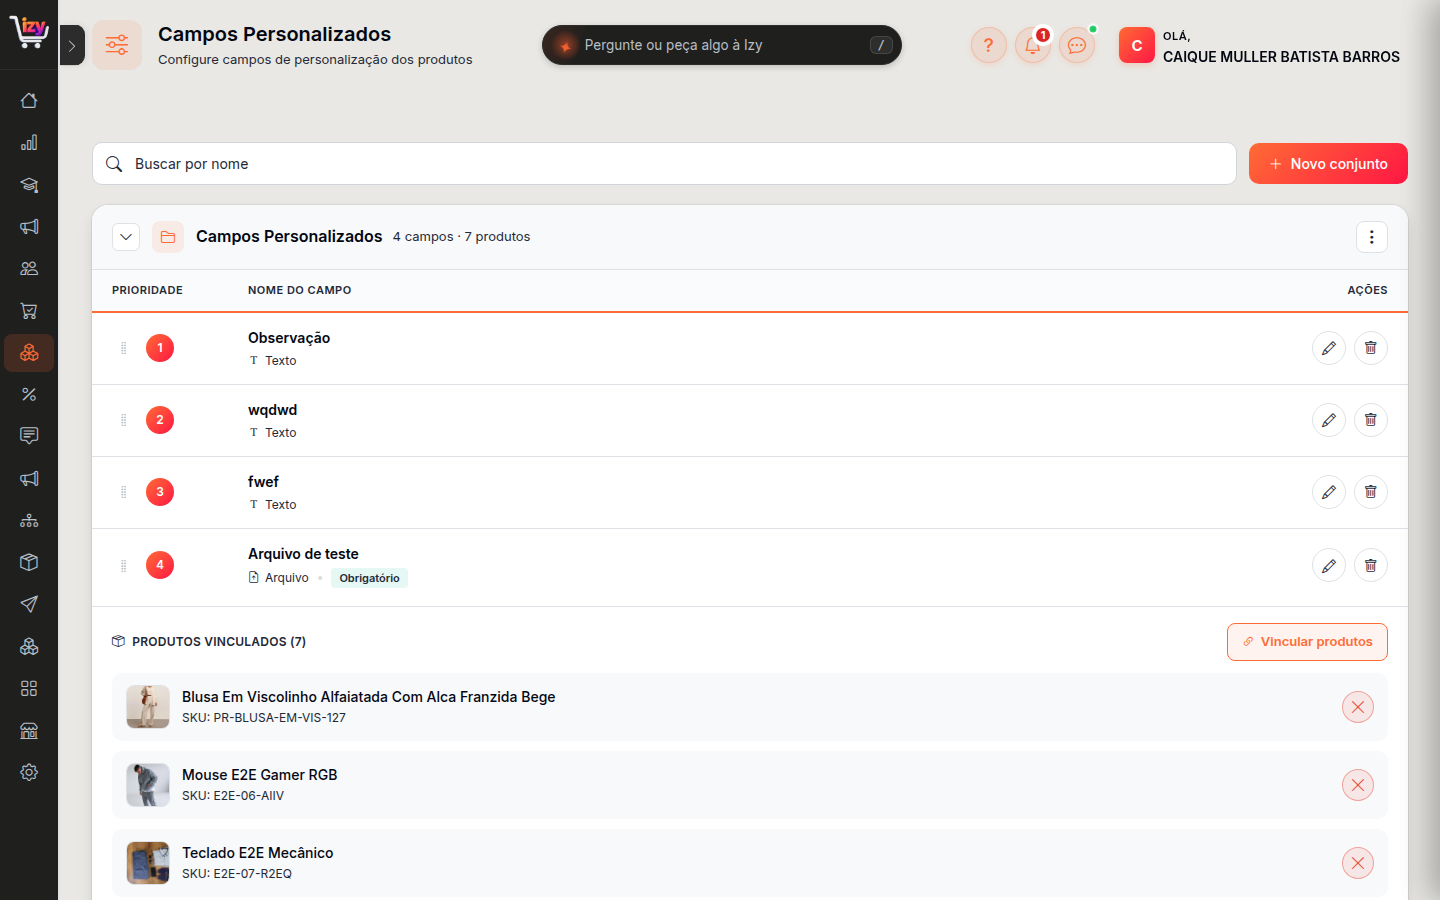Edit the wqdwd field
Image resolution: width=1440 pixels, height=900 pixels.
[1329, 420]
